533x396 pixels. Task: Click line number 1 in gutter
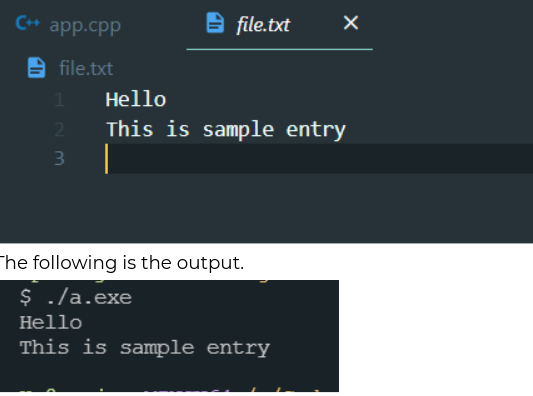point(59,100)
